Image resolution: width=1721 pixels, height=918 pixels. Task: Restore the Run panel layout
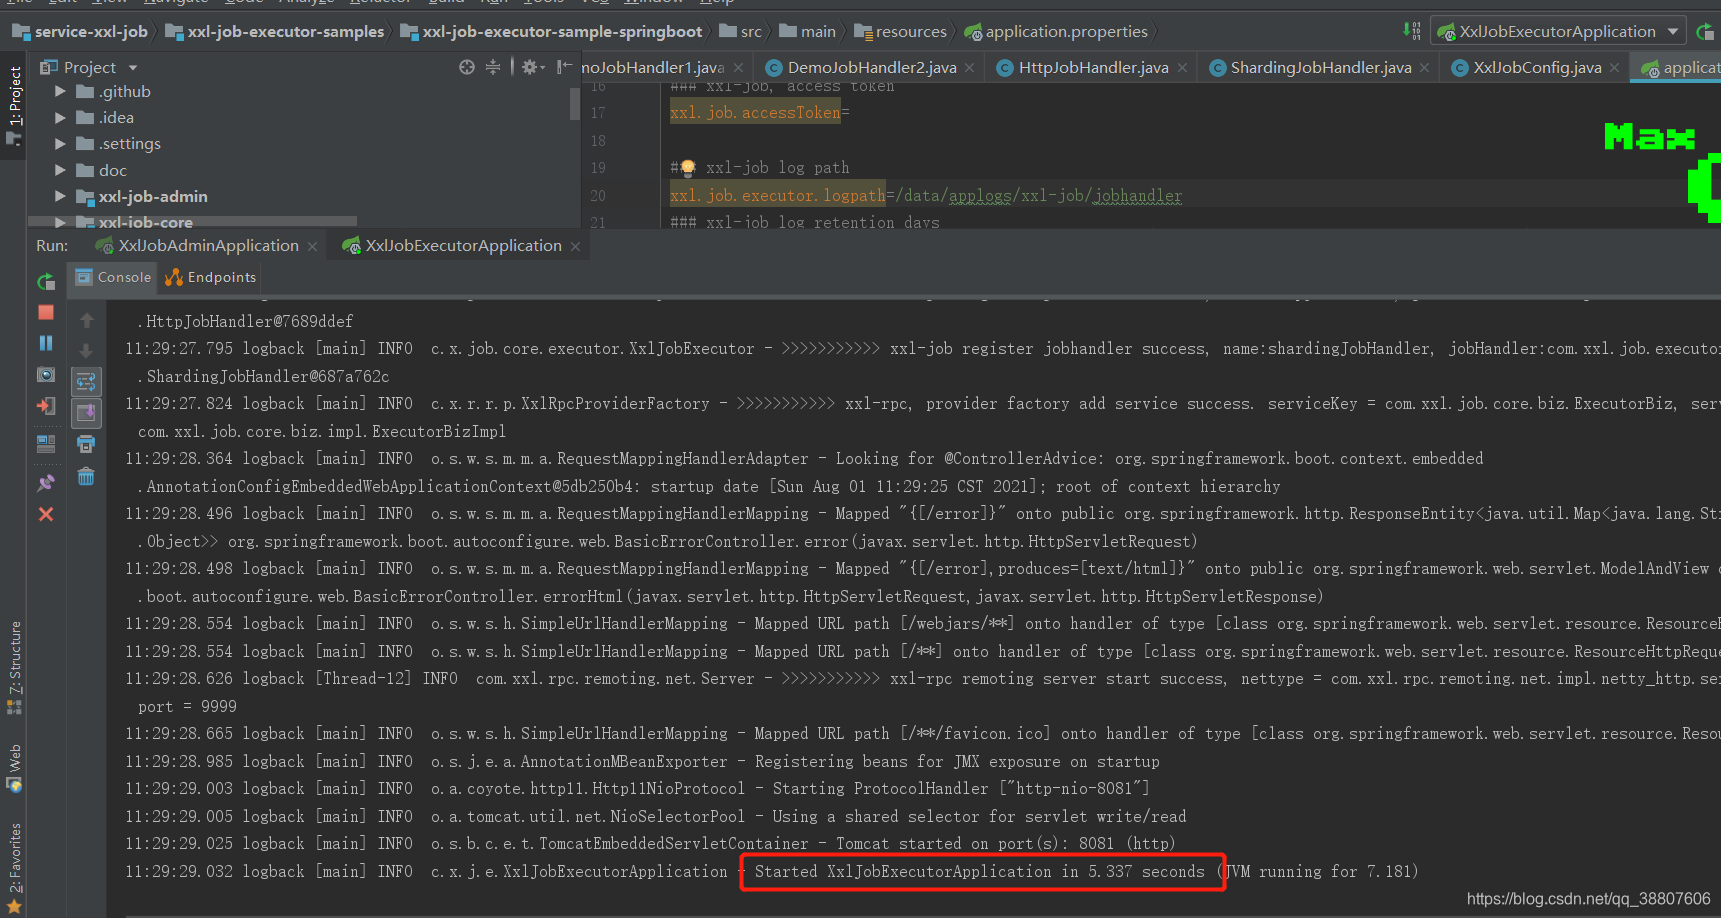[46, 444]
